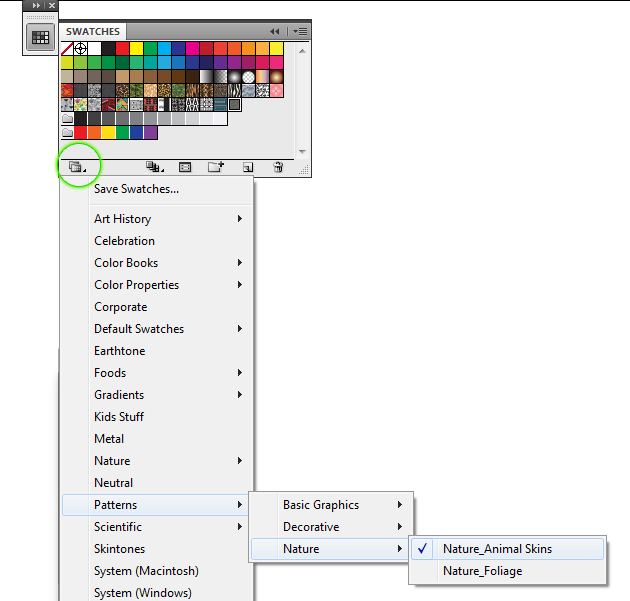The image size is (630, 601).
Task: Expand the Color Properties submenu
Action: point(158,285)
